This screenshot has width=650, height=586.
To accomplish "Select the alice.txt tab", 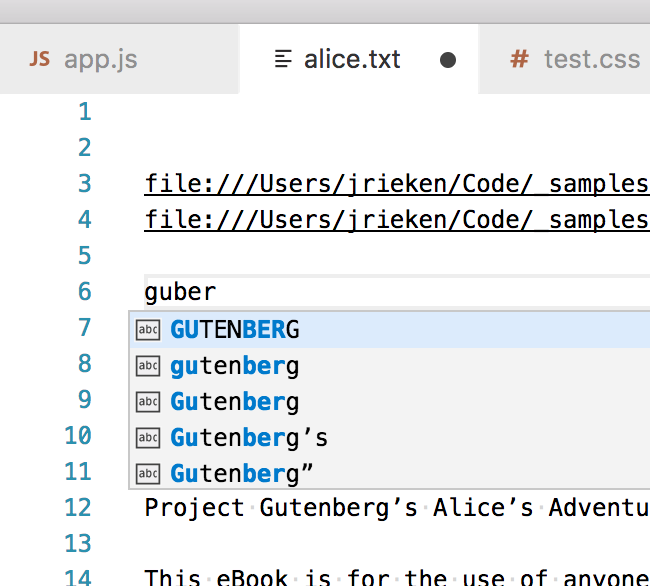I will [x=359, y=59].
